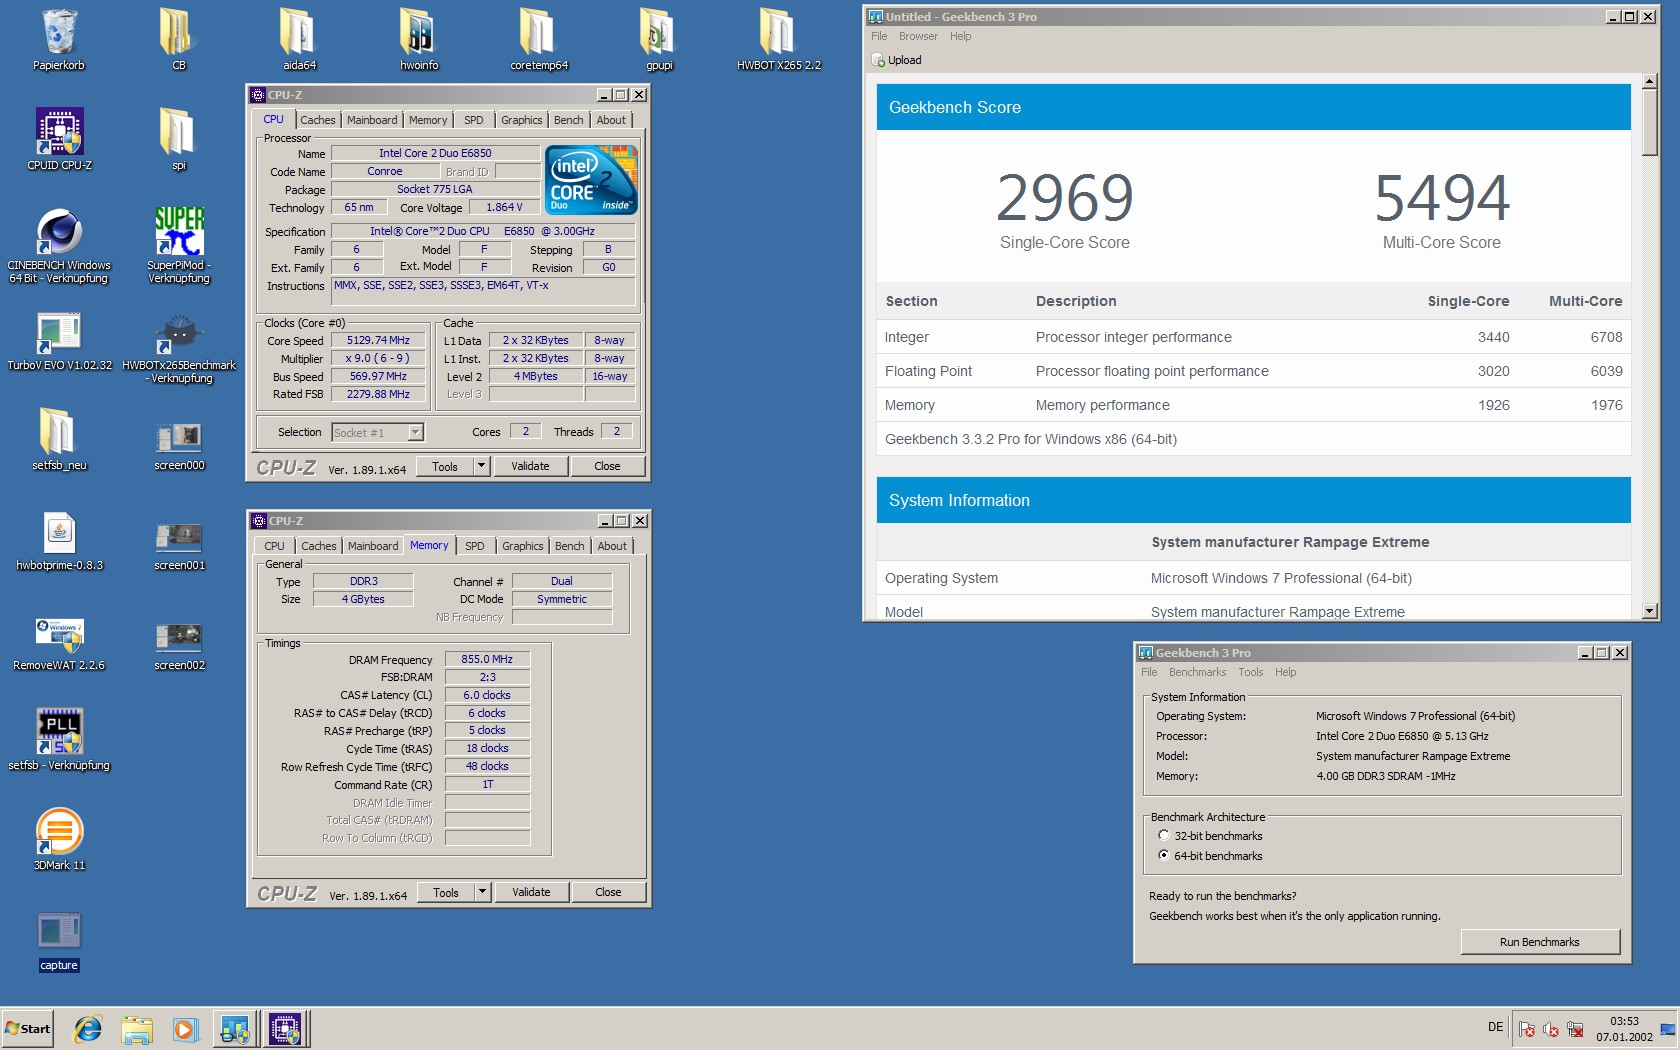Open the Browser menu in Geekbench results window

918,36
